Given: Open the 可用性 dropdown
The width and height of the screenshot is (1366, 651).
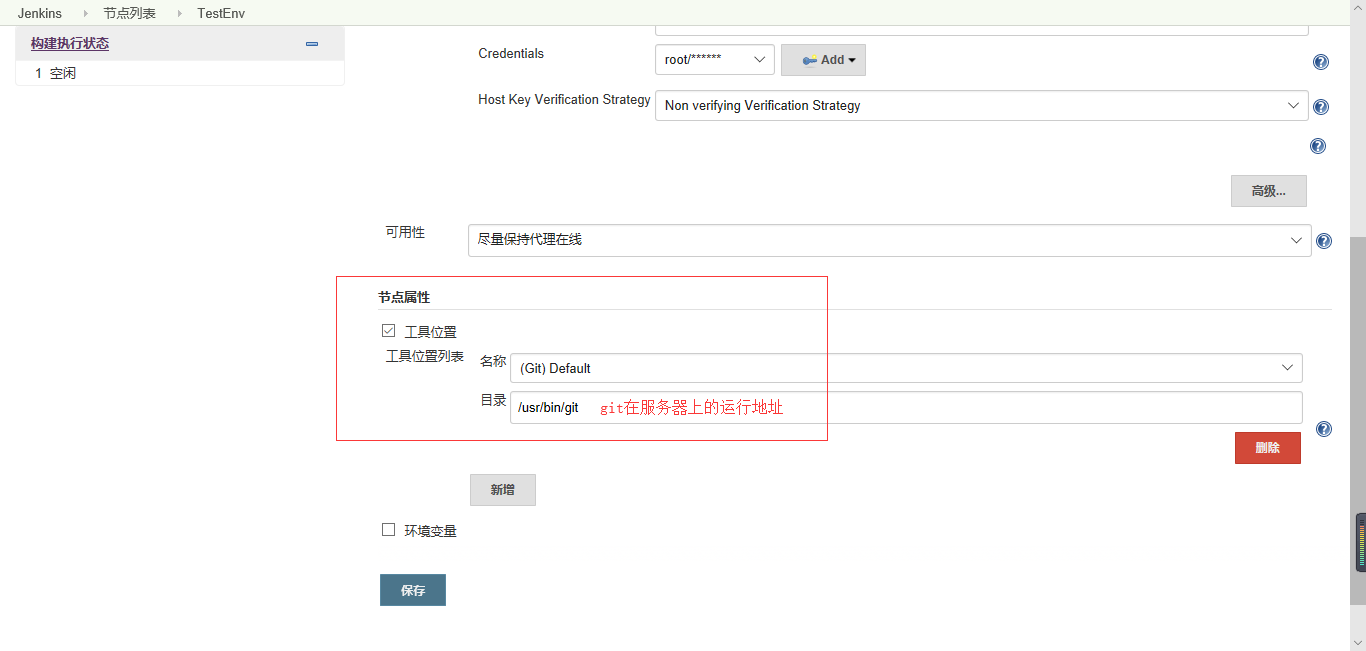Looking at the screenshot, I should 889,240.
